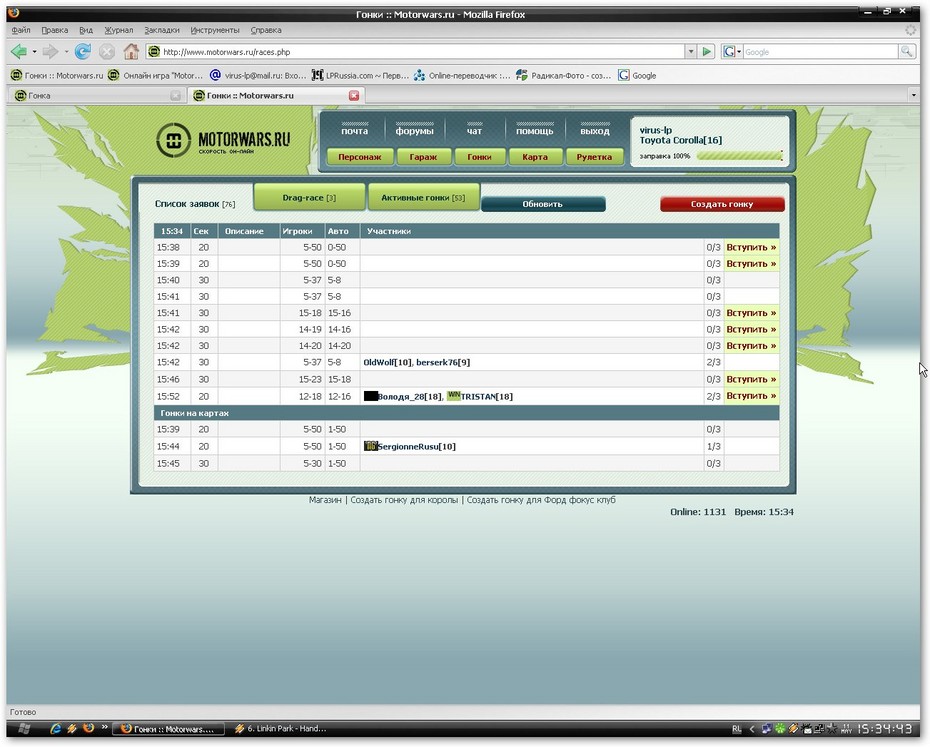Screen dimensions: 930x747
Task: Open the Карта section
Action: 534,157
